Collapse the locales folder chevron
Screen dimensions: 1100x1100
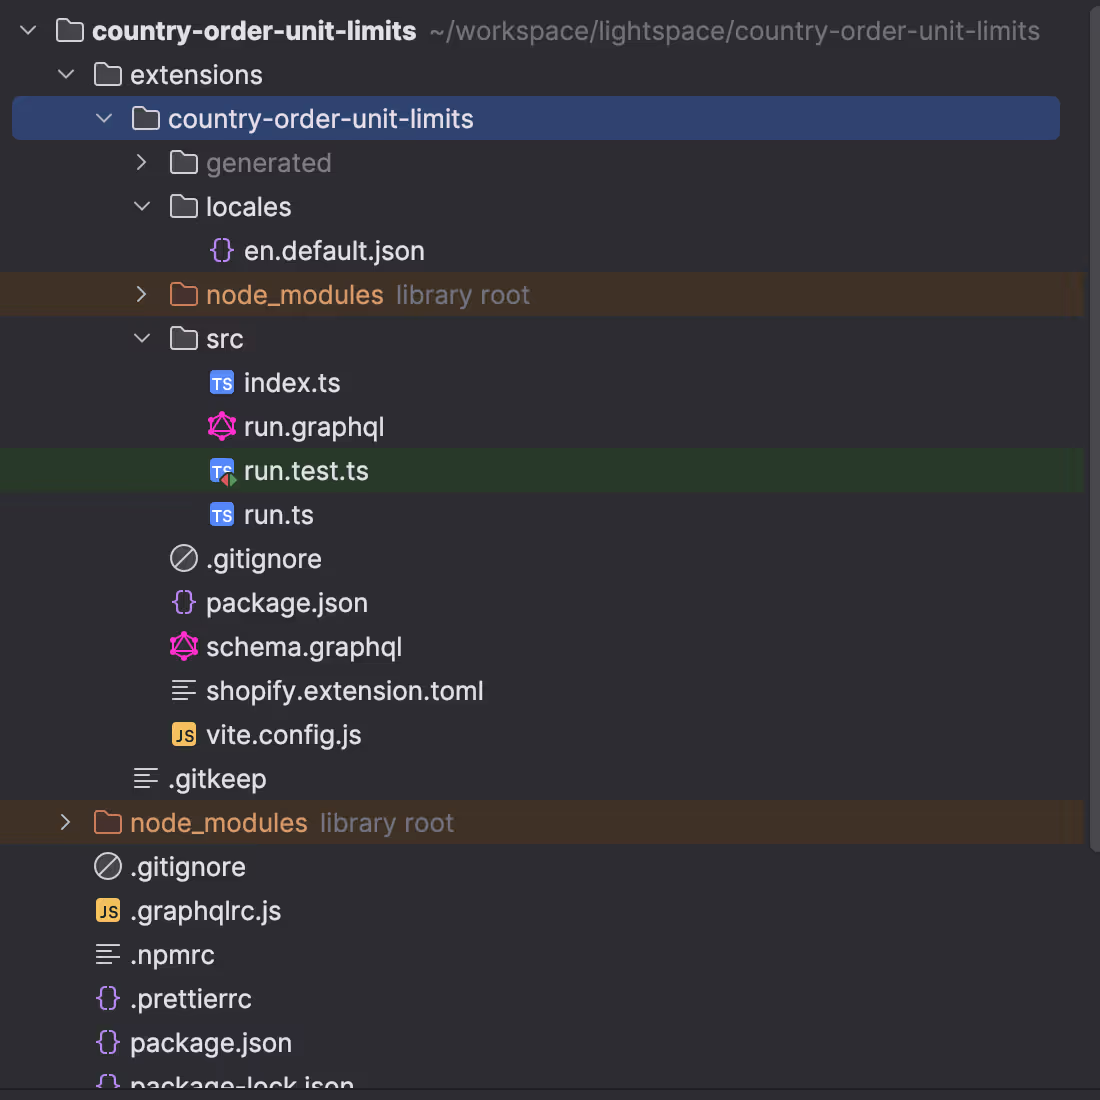click(142, 206)
